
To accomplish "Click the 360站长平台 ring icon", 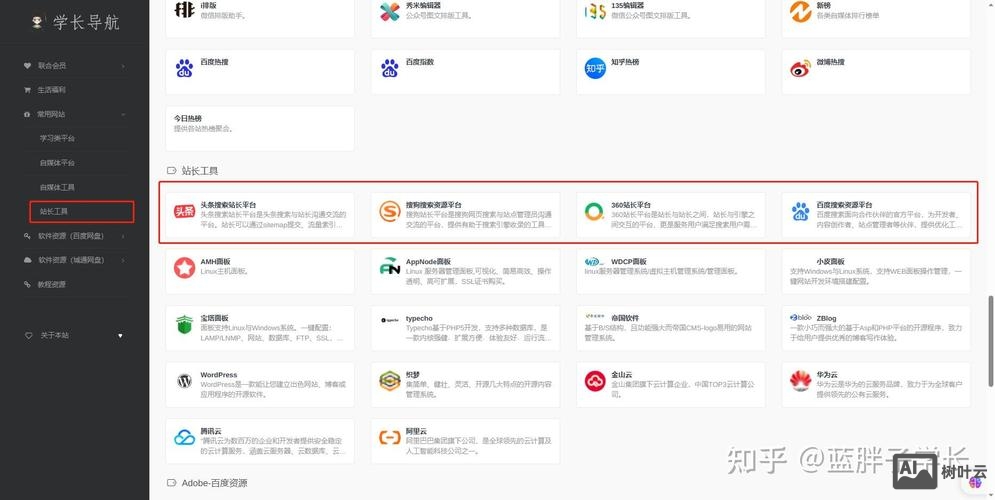I will point(595,211).
